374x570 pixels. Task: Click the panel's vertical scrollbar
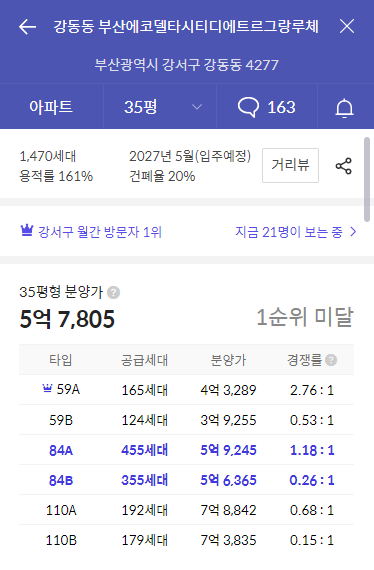click(367, 179)
